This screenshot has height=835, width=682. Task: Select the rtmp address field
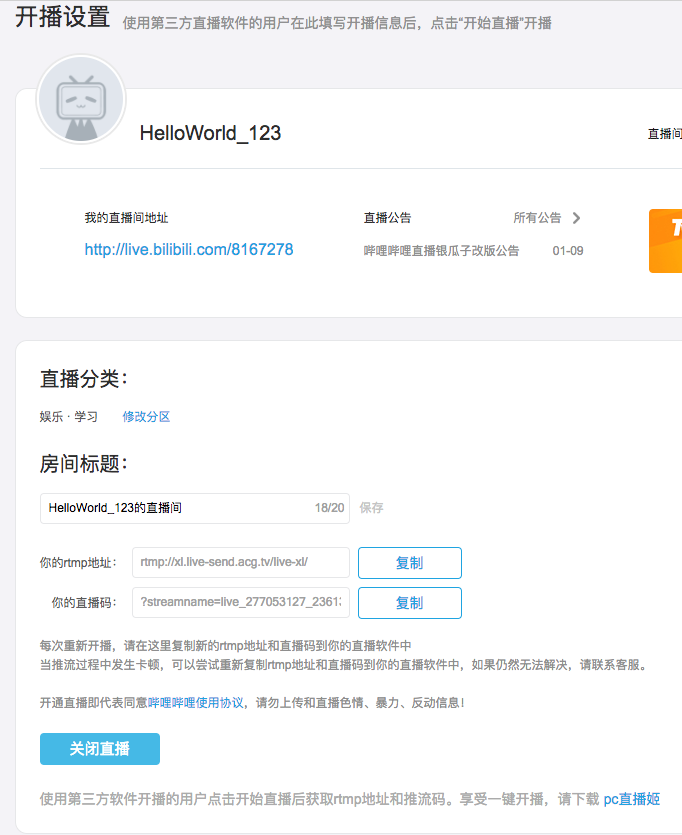pyautogui.click(x=241, y=562)
